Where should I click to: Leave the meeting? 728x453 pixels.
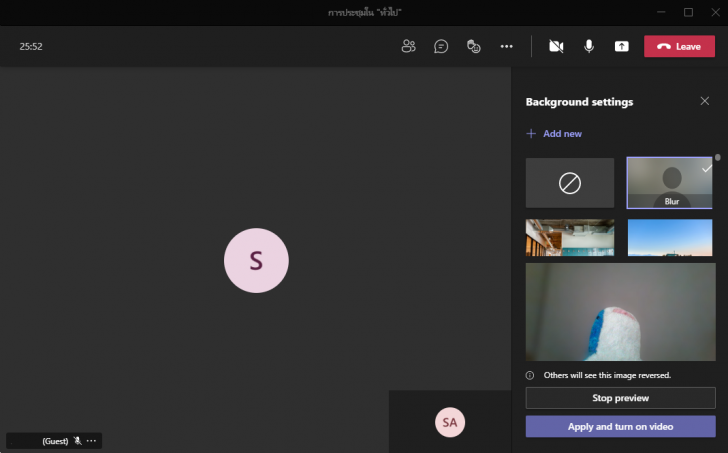(x=679, y=46)
